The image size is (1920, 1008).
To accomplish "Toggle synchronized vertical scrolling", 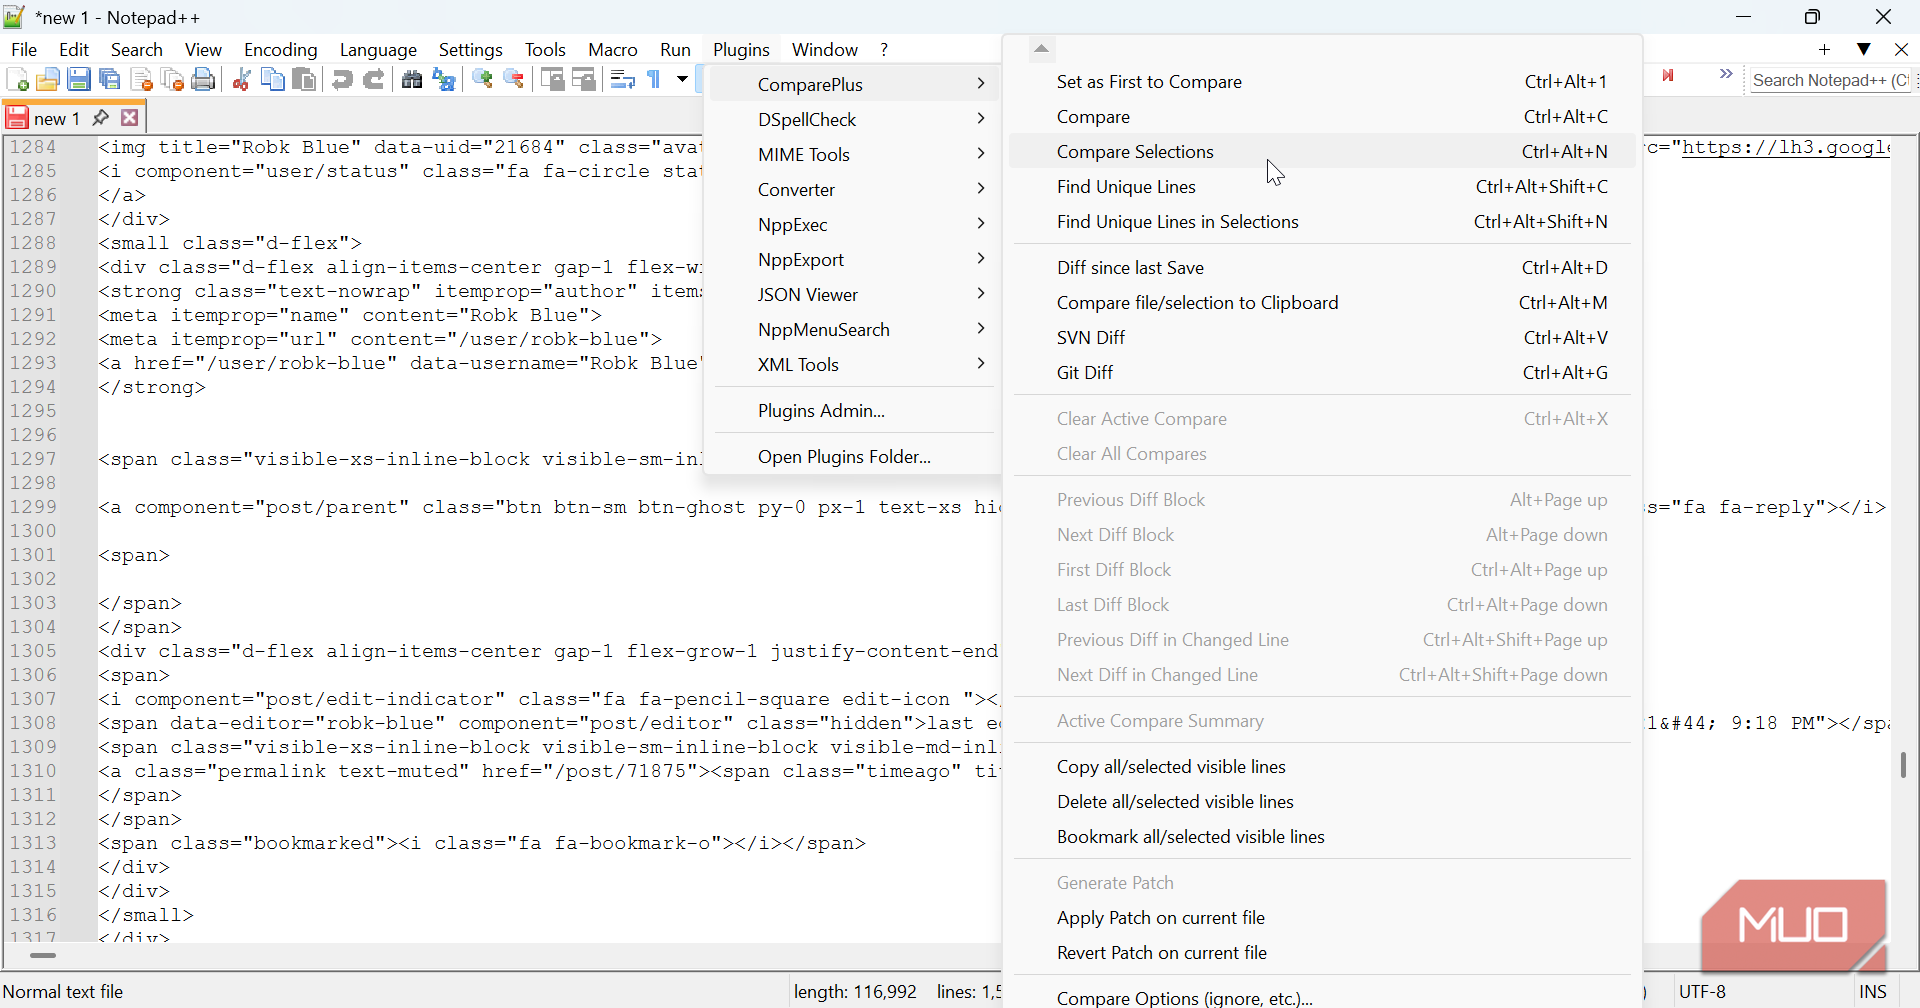I will click(x=552, y=80).
